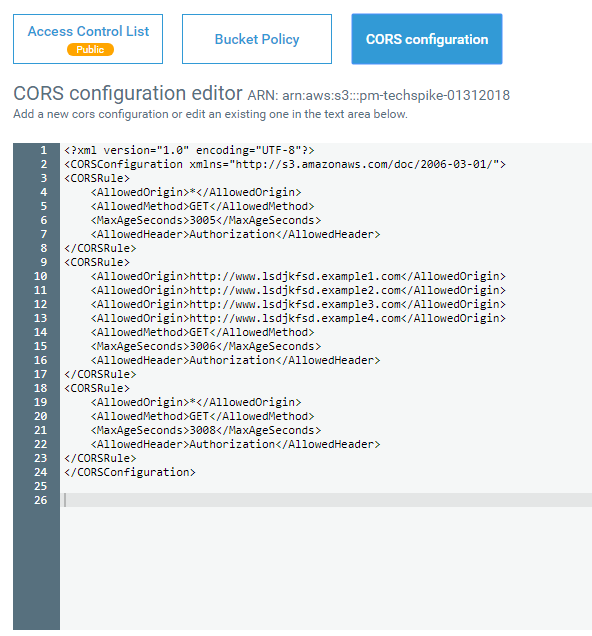Place cursor on empty line 26
This screenshot has width=592, height=636.
pyautogui.click(x=326, y=500)
